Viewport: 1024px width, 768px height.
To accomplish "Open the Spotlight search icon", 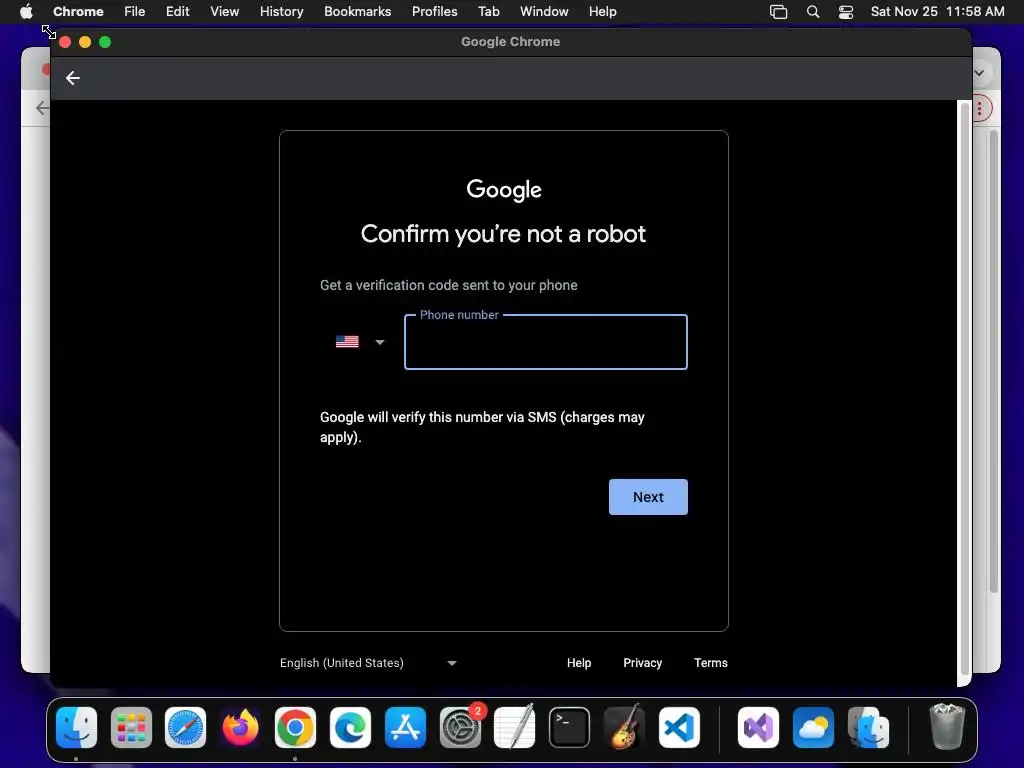I will tap(813, 12).
